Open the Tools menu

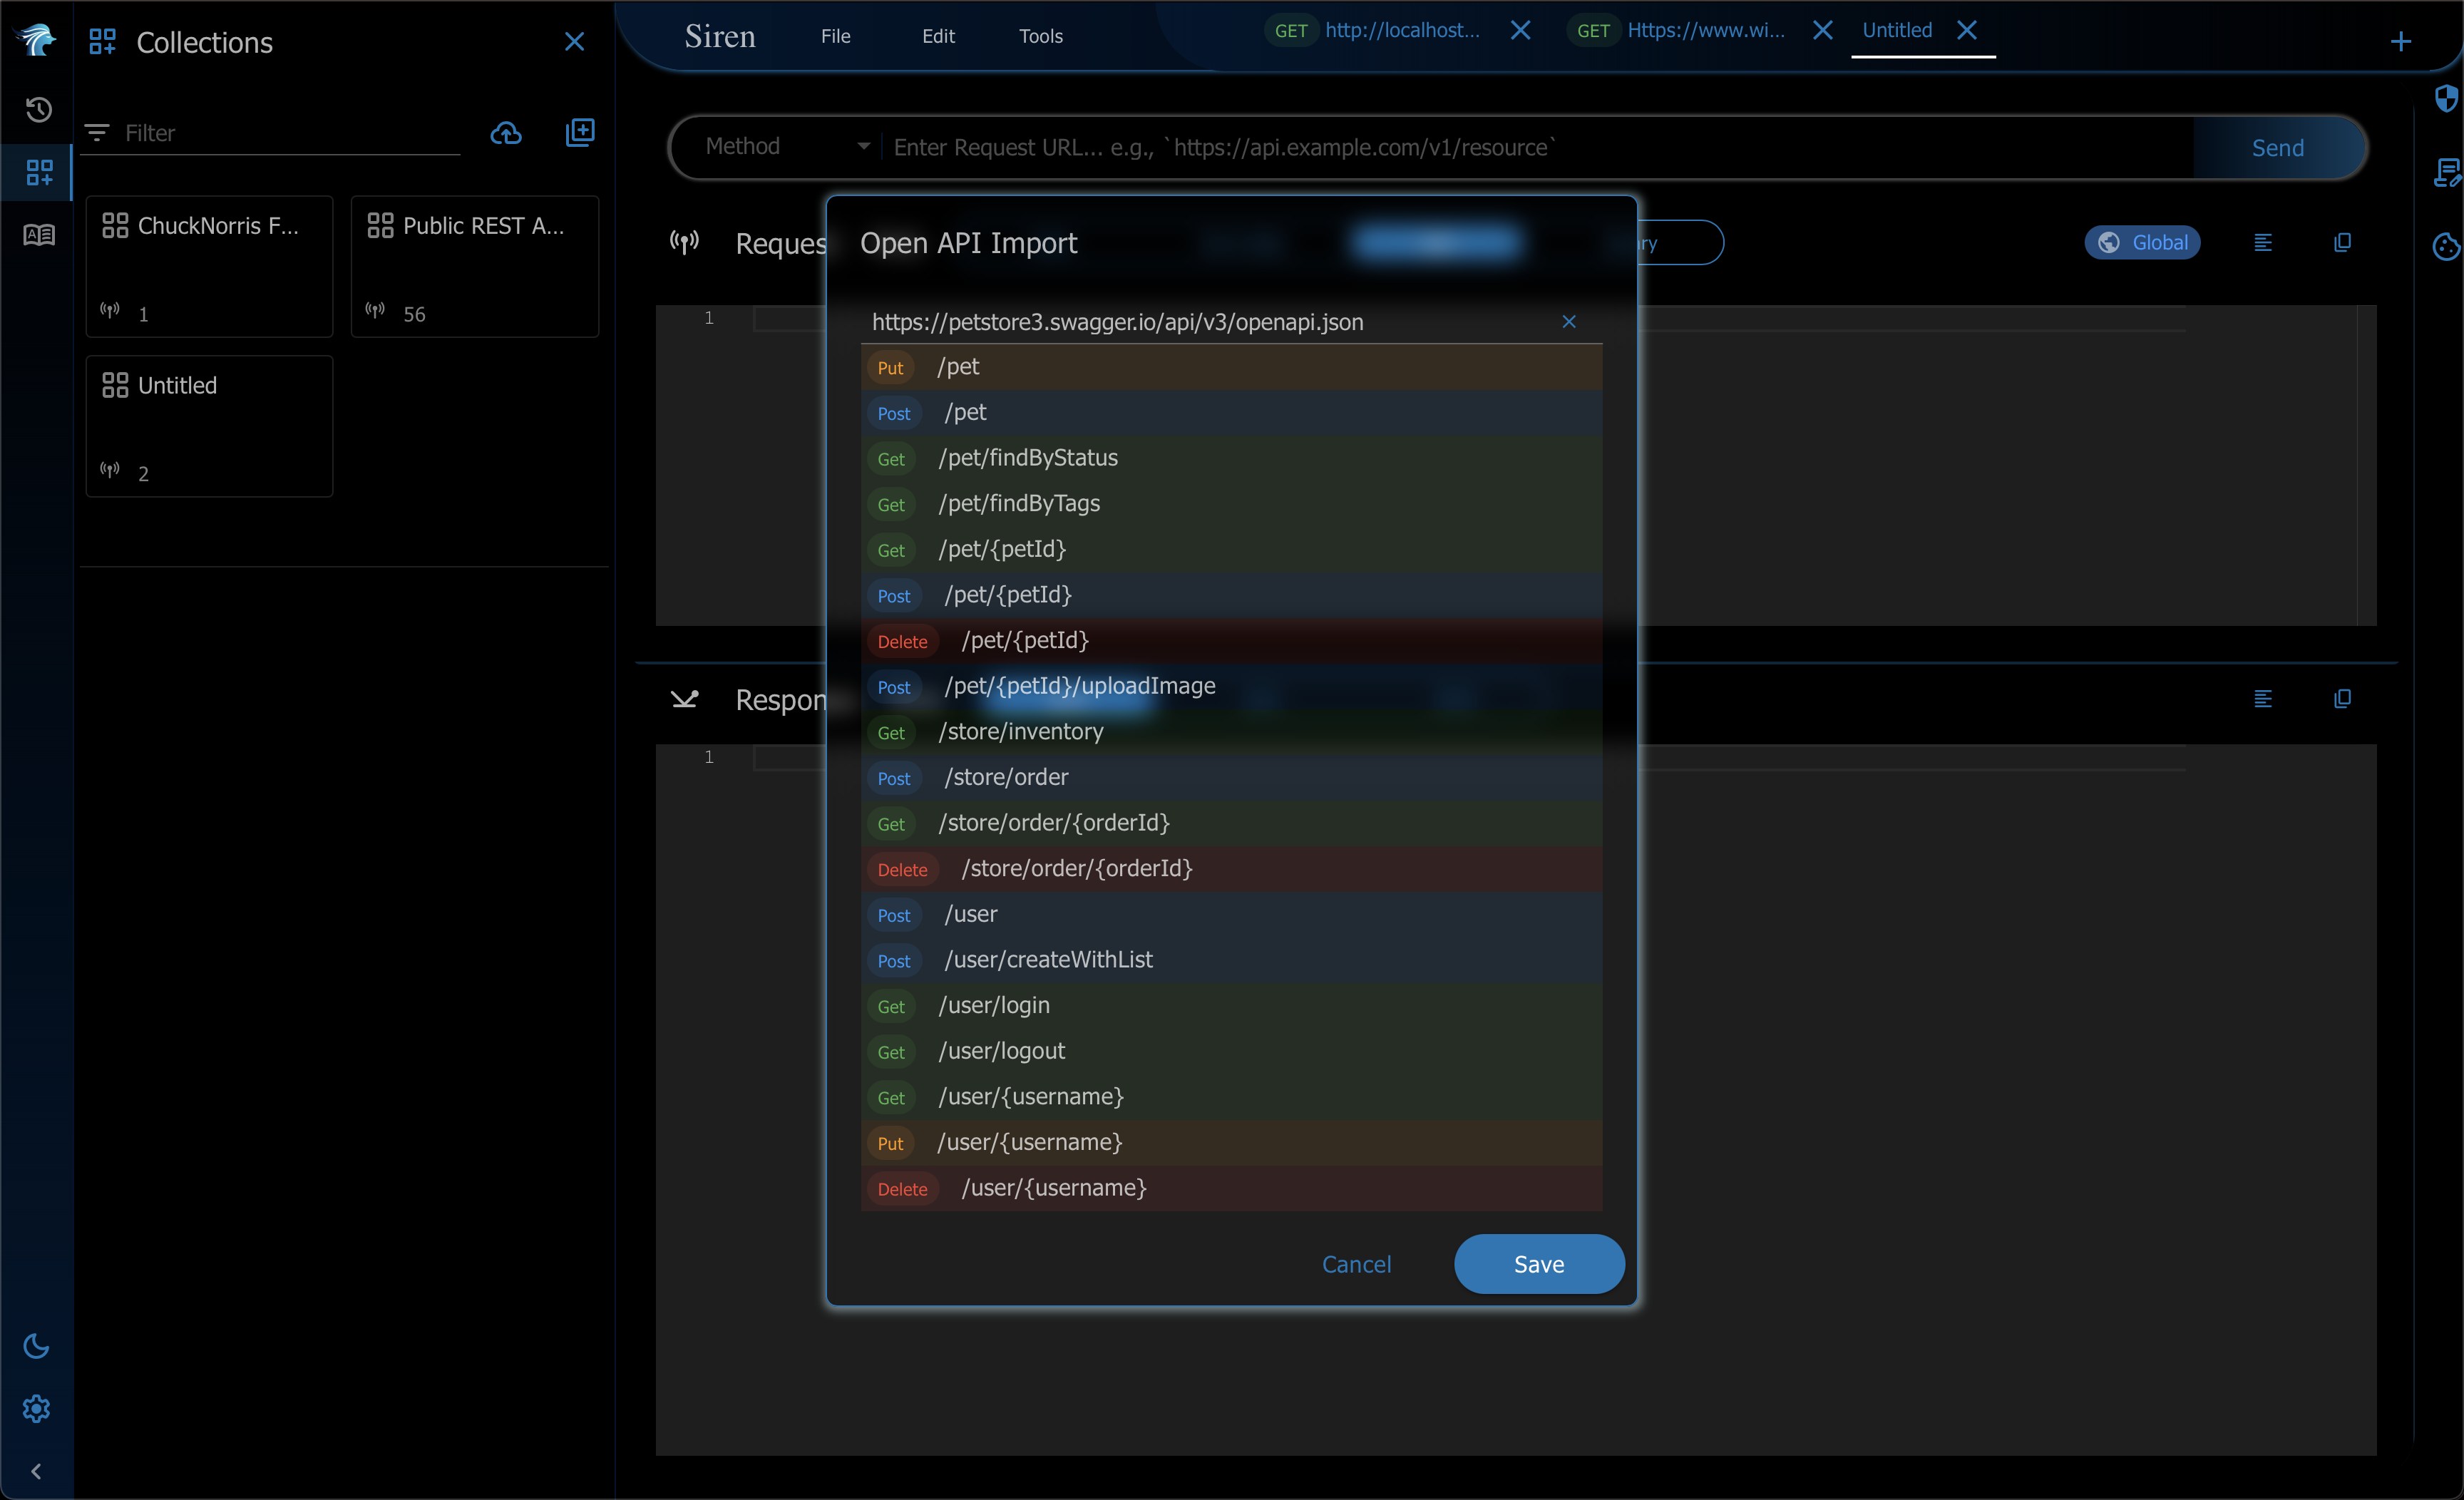[1040, 36]
